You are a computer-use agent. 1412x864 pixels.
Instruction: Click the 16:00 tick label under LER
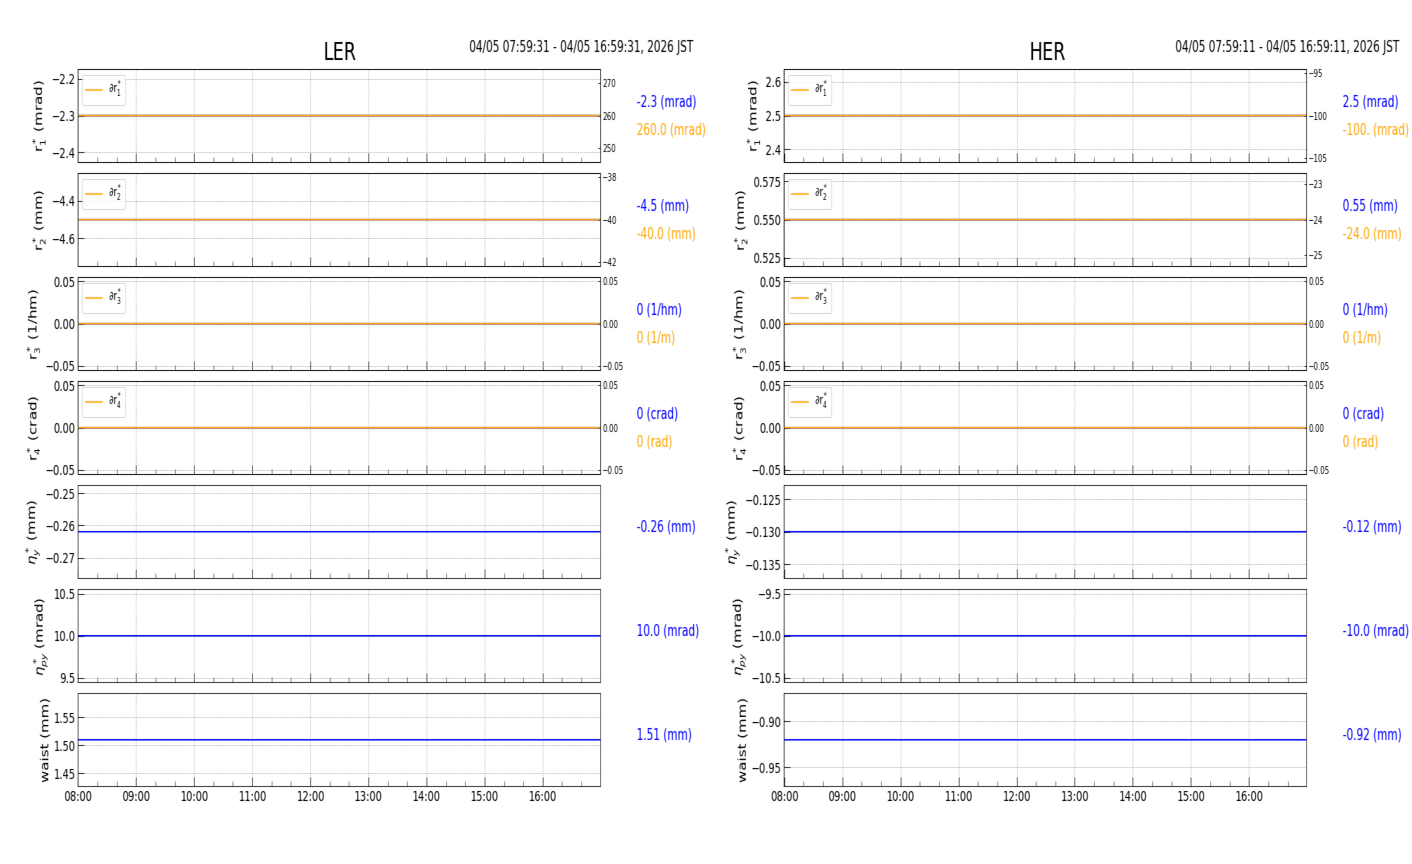click(542, 797)
